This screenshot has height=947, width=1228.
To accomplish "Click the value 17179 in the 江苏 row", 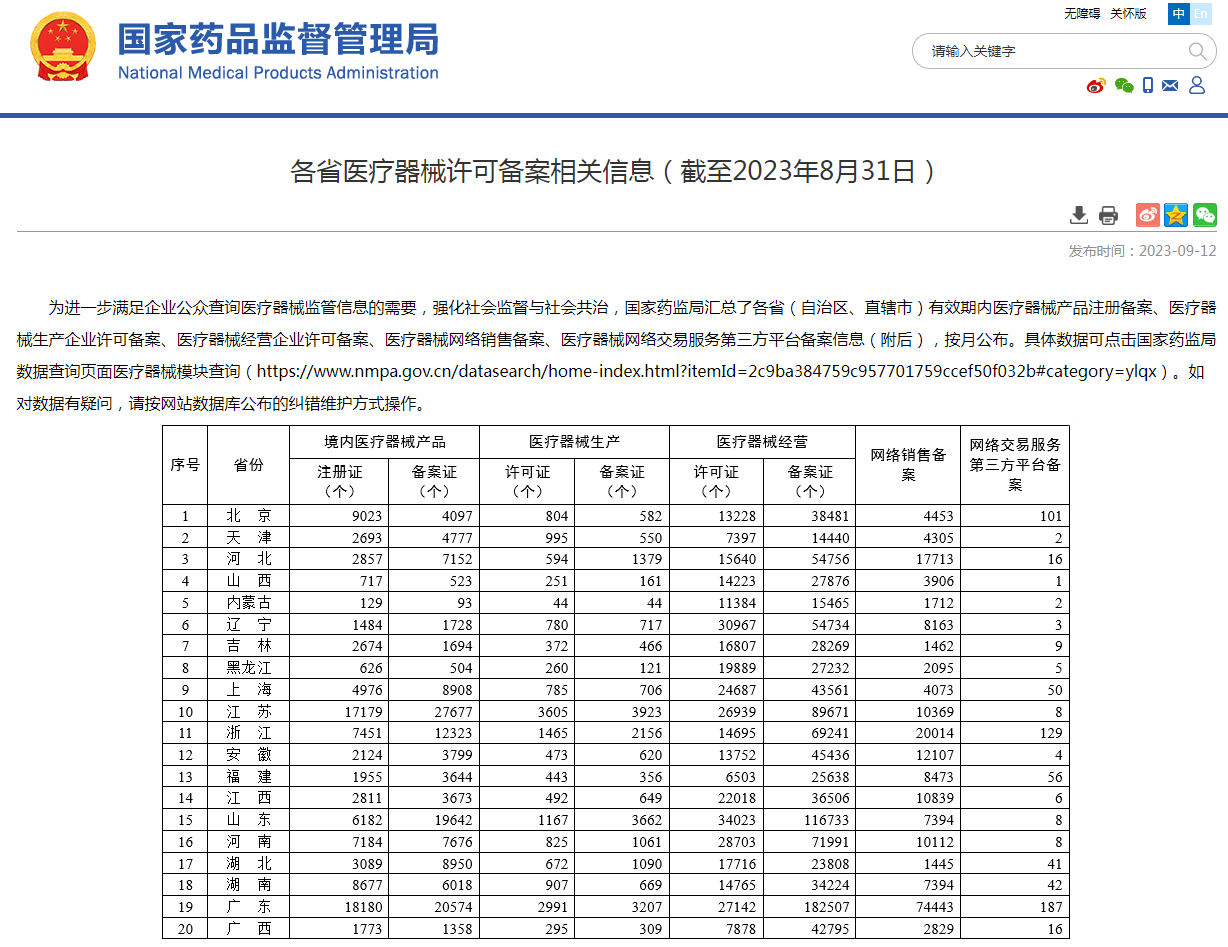I will (361, 712).
